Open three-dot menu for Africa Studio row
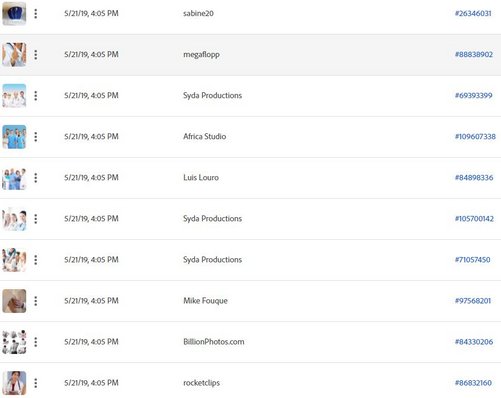The width and height of the screenshot is (501, 398). [x=36, y=137]
